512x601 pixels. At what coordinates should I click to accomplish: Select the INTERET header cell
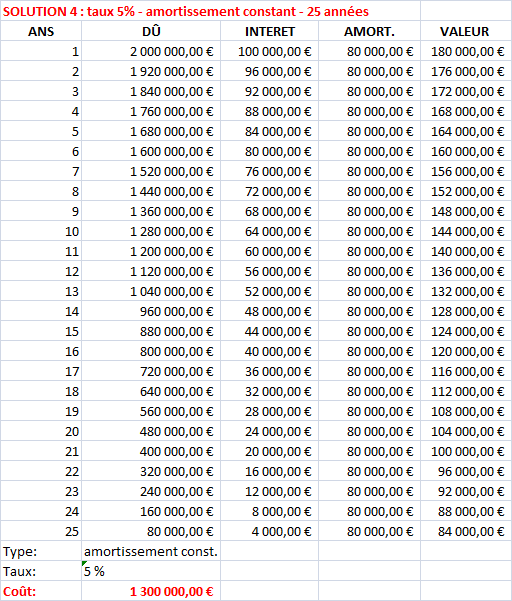click(x=269, y=31)
